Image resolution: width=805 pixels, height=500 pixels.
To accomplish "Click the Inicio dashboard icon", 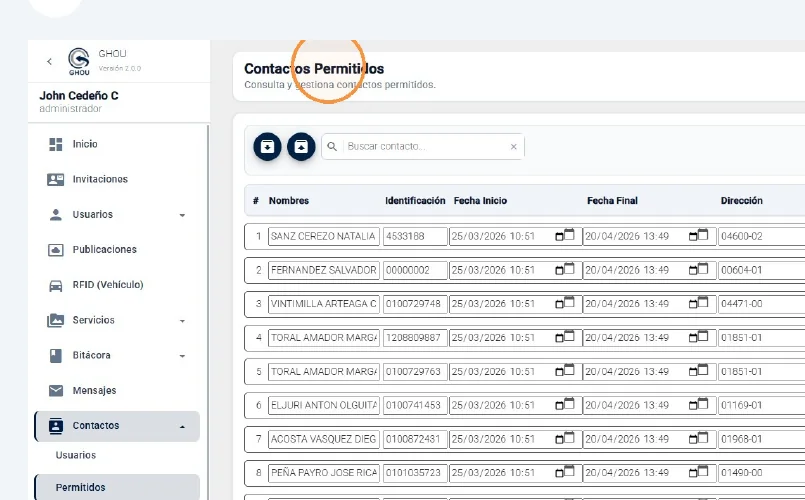I will tap(55, 144).
